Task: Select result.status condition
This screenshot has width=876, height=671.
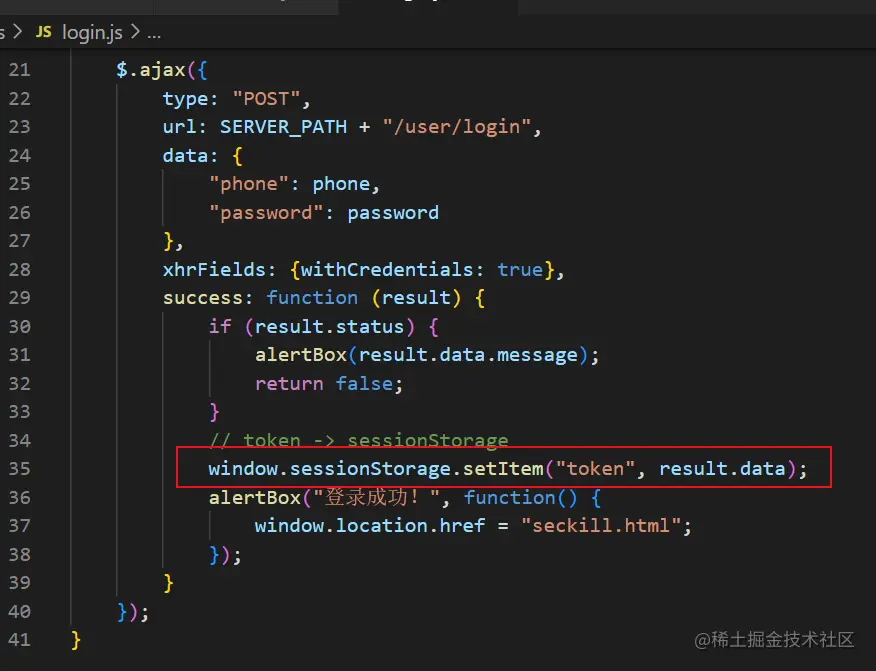Action: 330,326
